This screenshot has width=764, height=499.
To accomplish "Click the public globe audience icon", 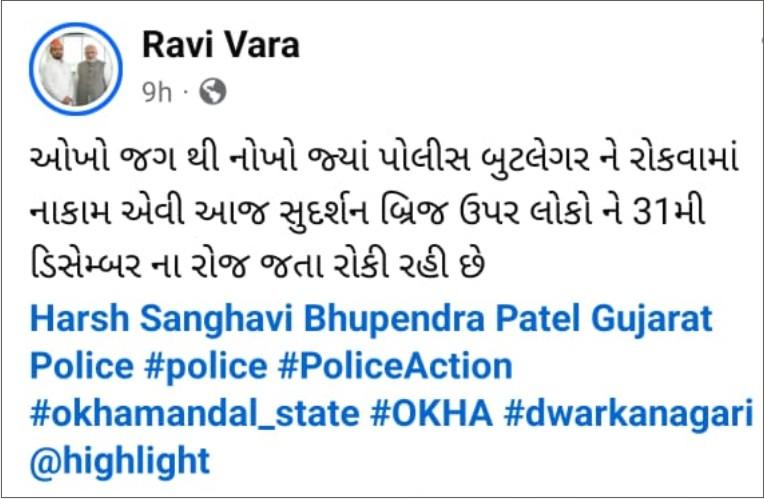I will coord(213,92).
